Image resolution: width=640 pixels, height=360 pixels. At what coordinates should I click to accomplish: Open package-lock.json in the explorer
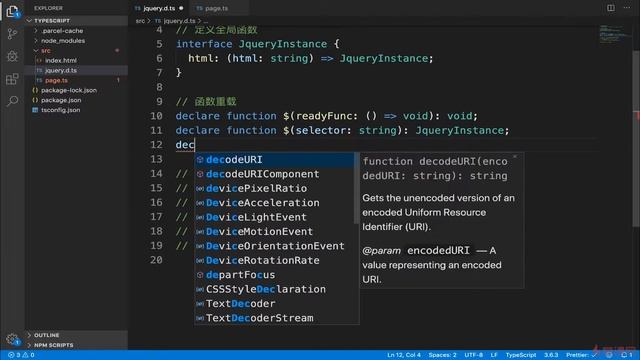click(69, 90)
